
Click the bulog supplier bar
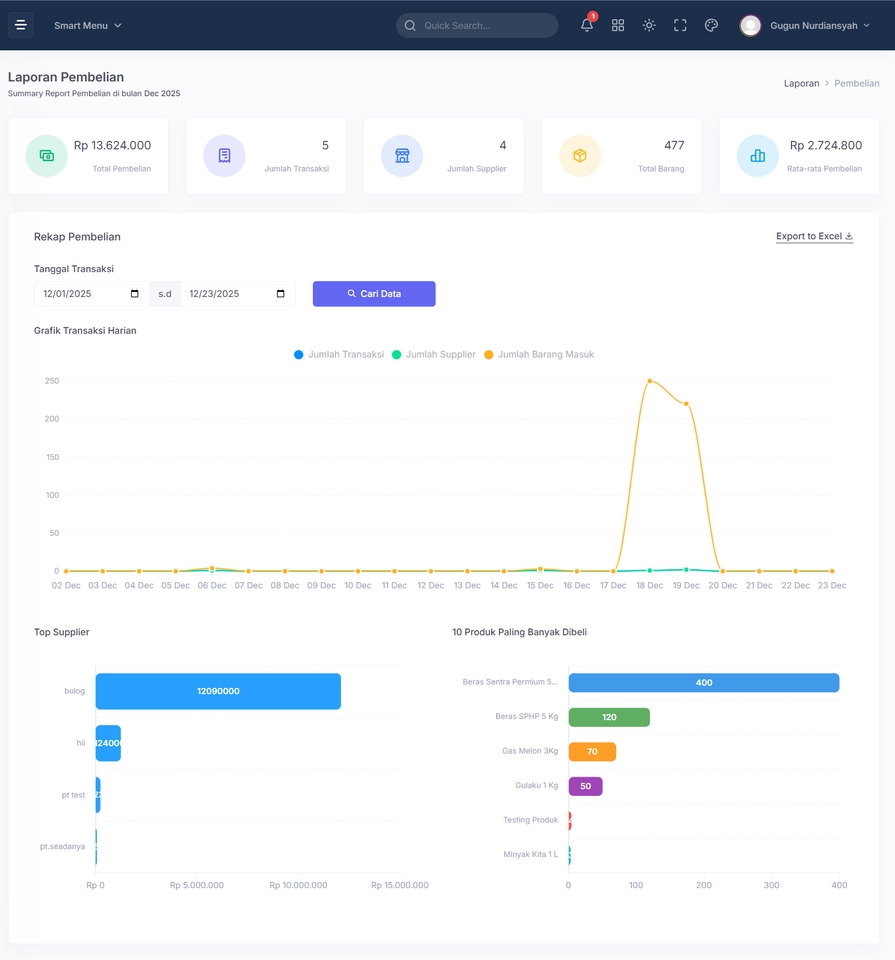point(218,691)
